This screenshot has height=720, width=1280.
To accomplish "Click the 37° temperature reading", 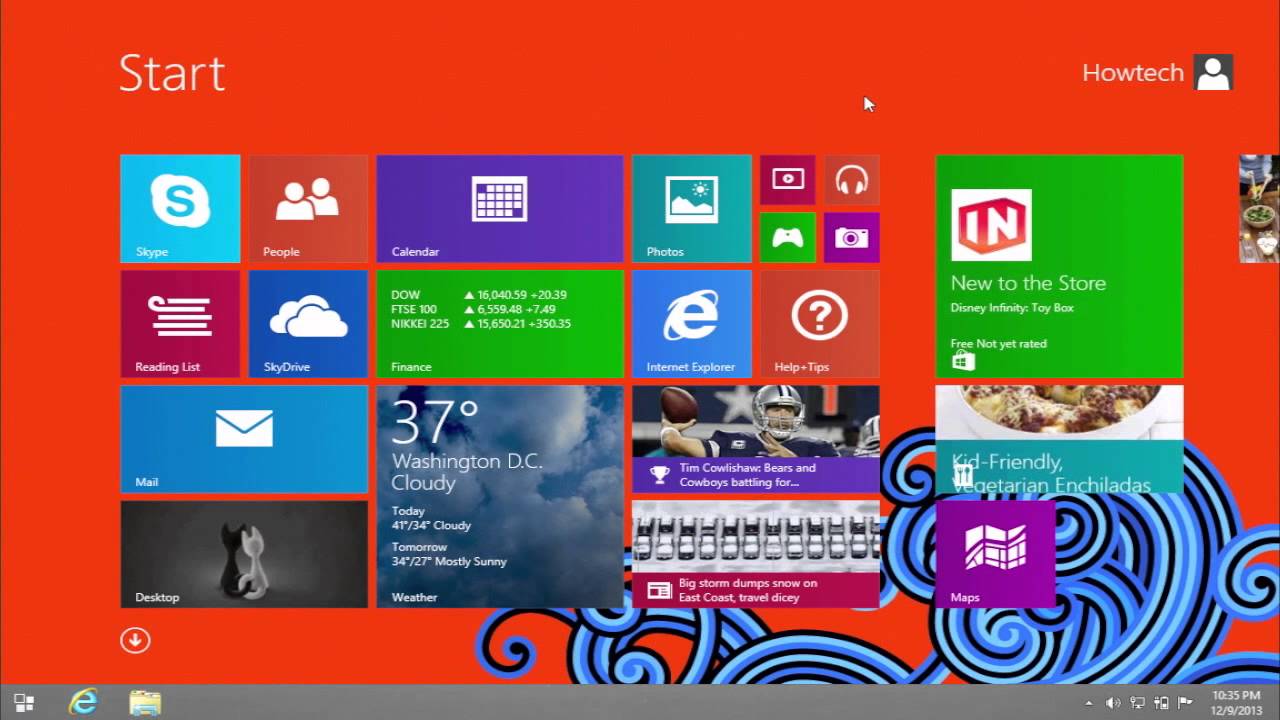I will tap(436, 421).
